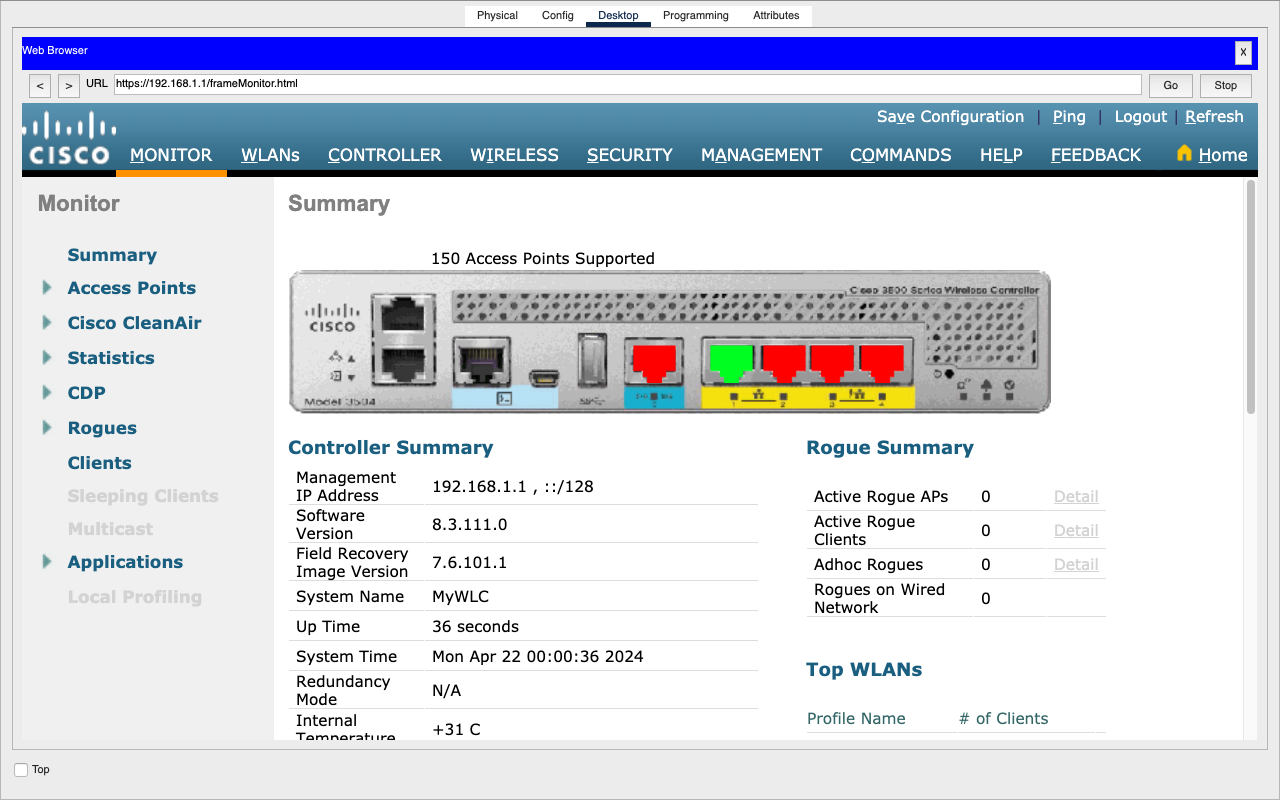Click the red port 3 on controller image
The image size is (1280, 800).
(x=832, y=362)
